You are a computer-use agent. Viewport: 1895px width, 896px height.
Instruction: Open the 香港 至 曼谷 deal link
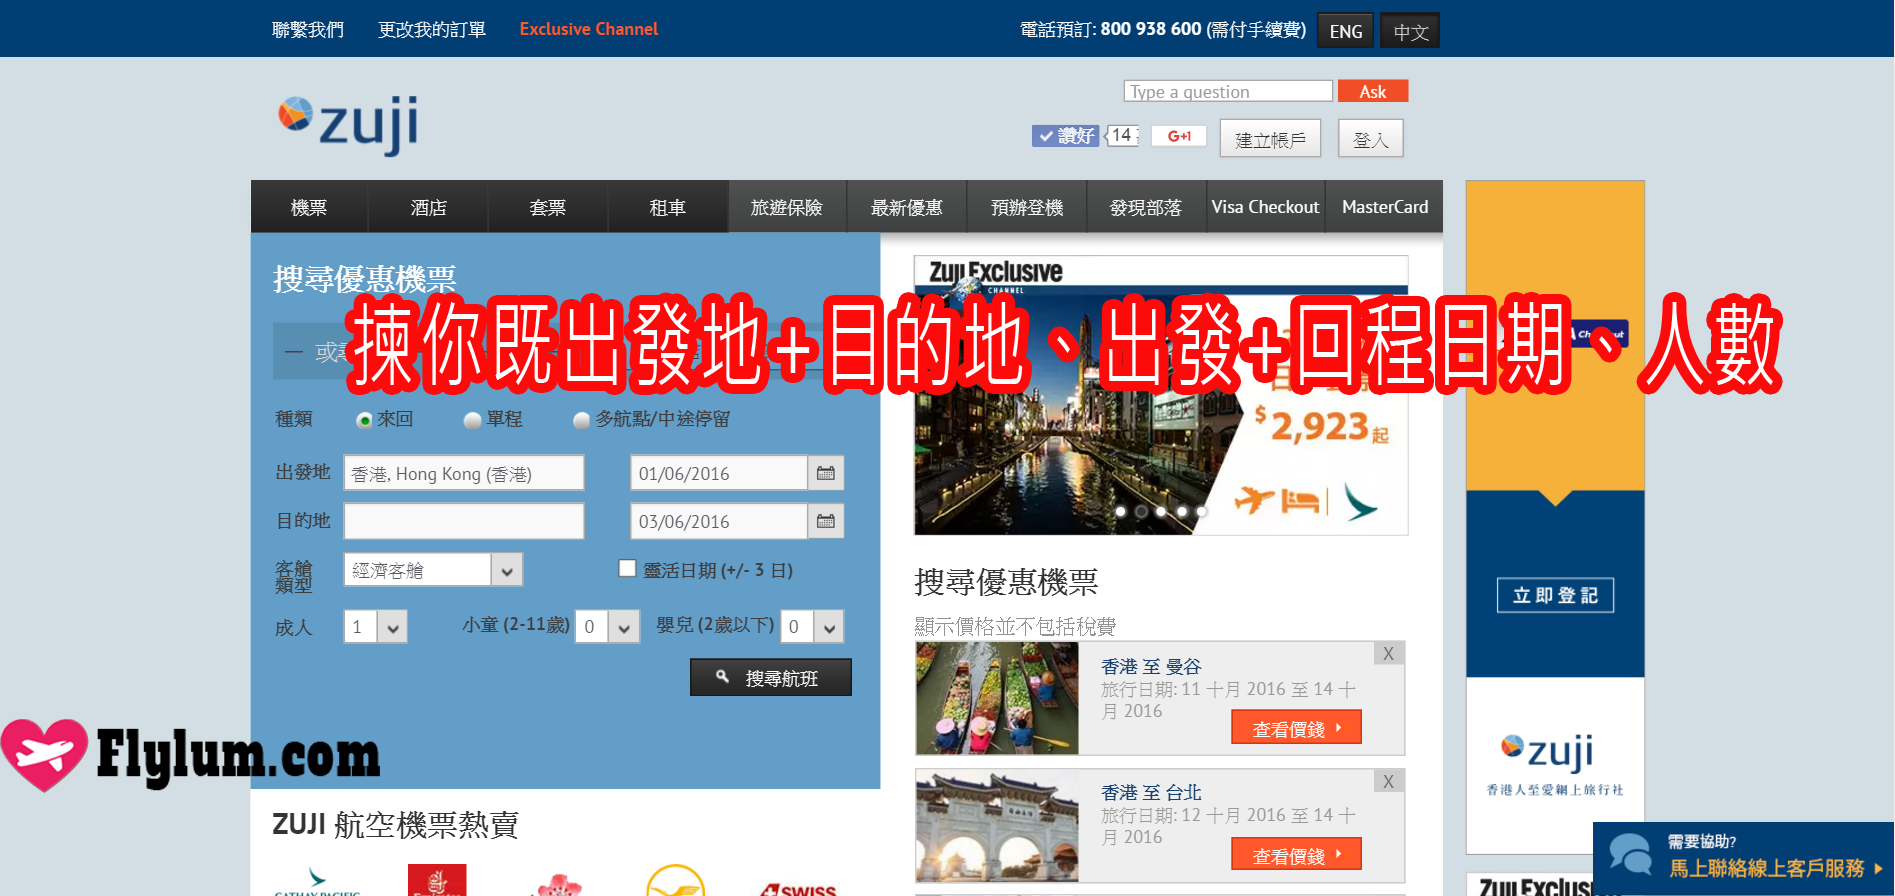point(1151,666)
